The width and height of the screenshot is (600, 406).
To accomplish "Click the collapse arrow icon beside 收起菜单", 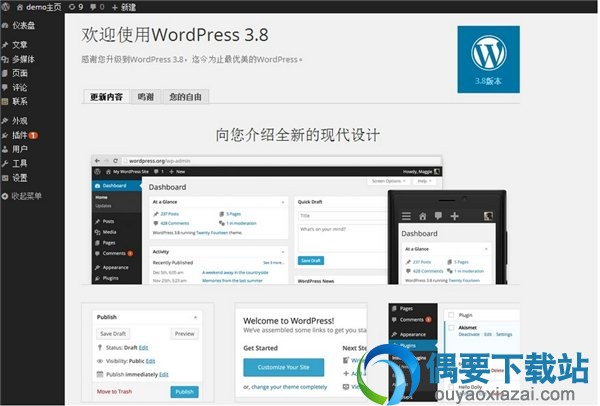I will [5, 196].
